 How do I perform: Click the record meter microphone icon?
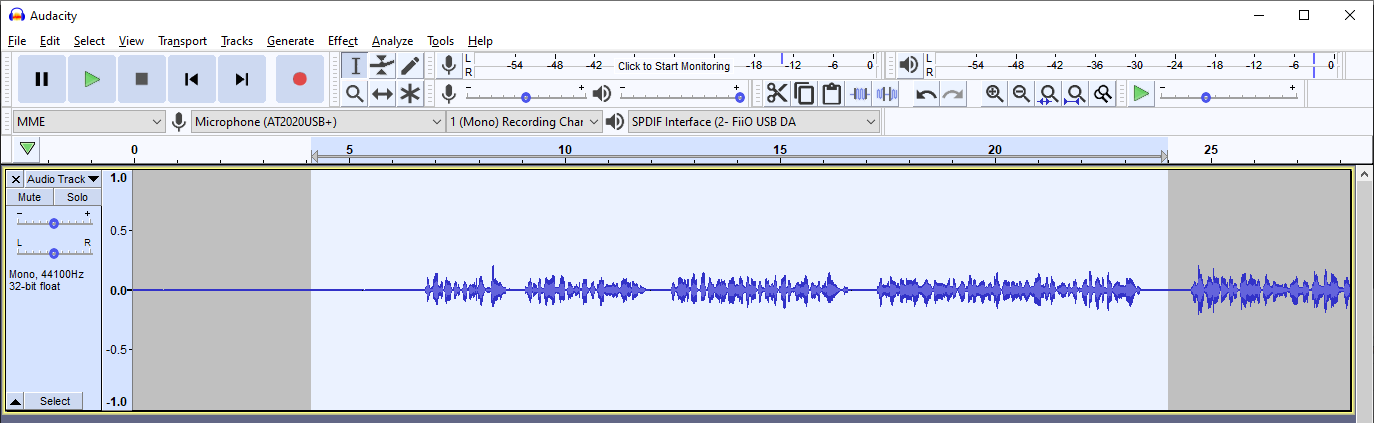click(x=449, y=65)
